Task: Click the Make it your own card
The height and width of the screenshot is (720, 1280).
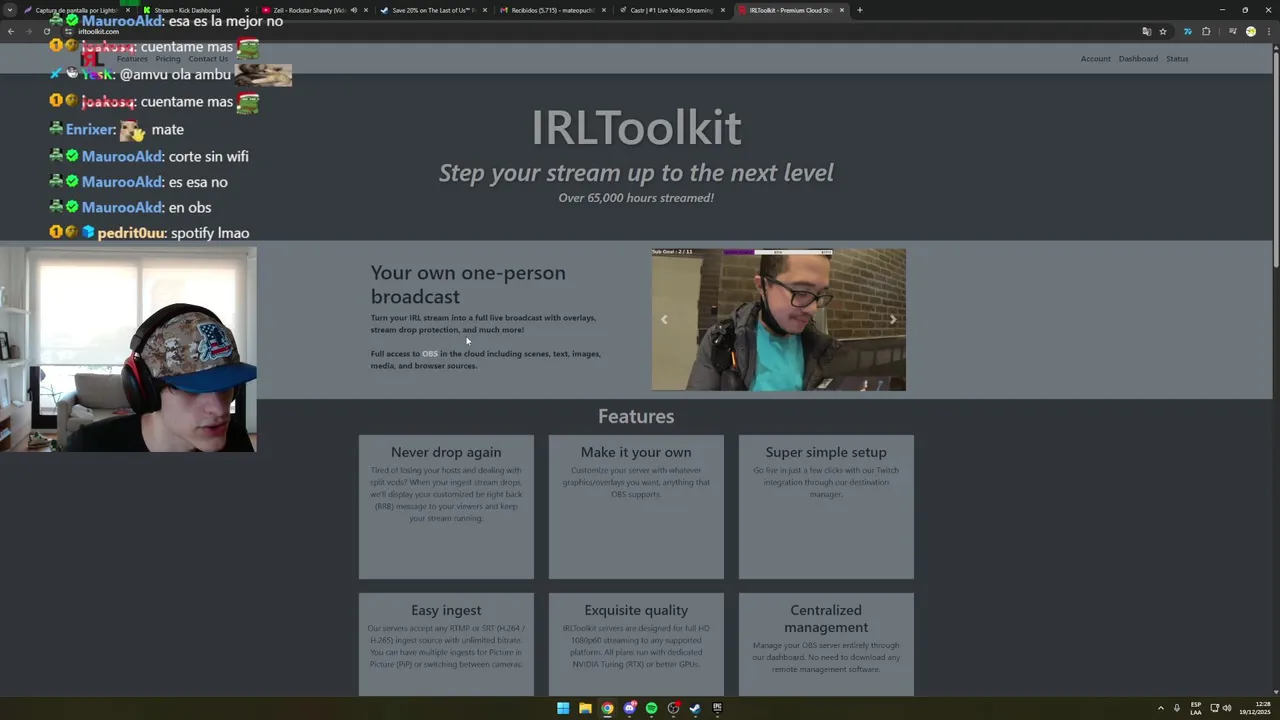Action: click(636, 507)
